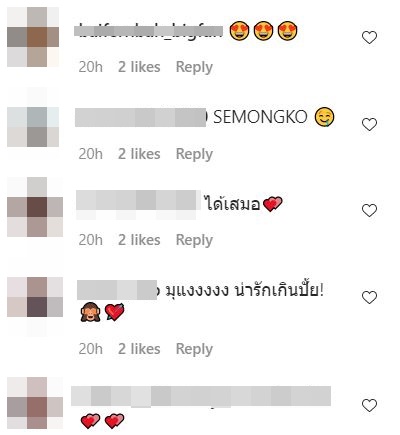400x435 pixels.
Task: Reply to the SEMONGKO comment
Action: [194, 154]
